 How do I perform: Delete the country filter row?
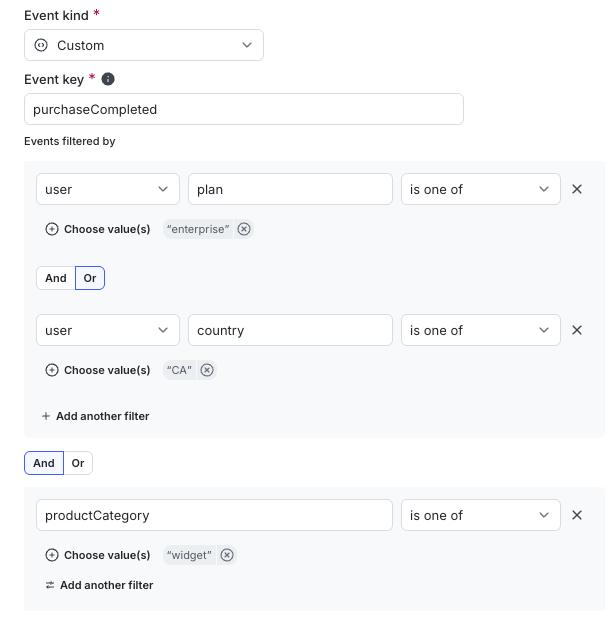(577, 330)
